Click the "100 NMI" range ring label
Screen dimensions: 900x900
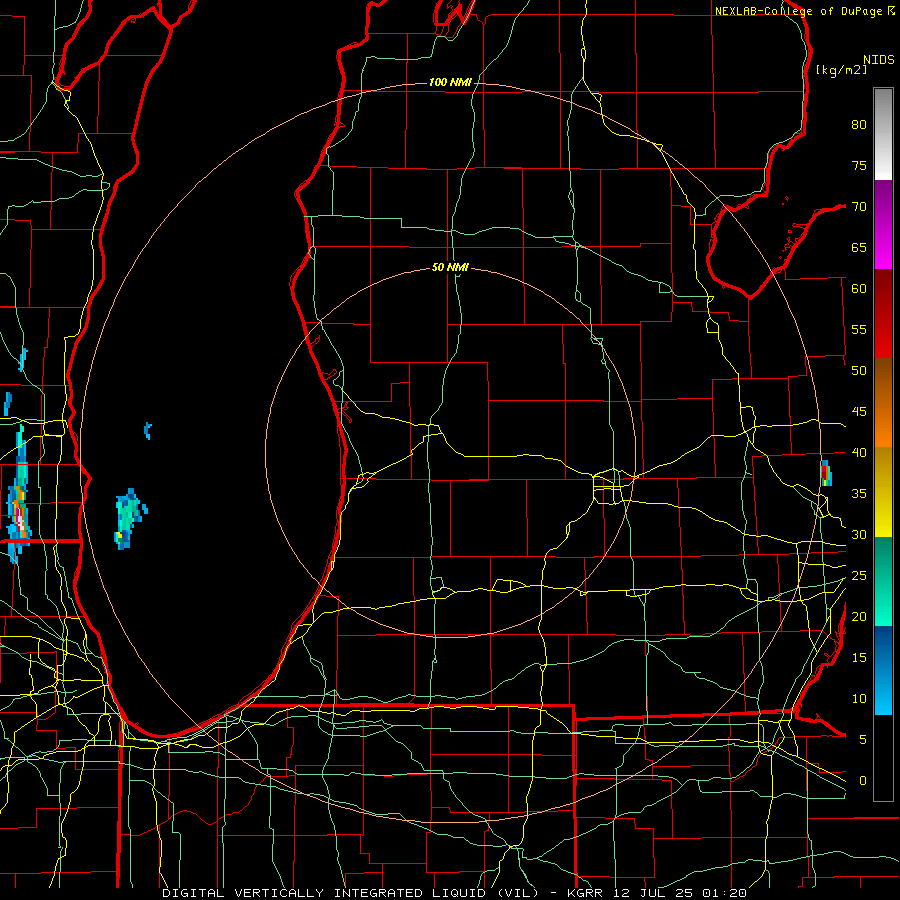point(450,83)
